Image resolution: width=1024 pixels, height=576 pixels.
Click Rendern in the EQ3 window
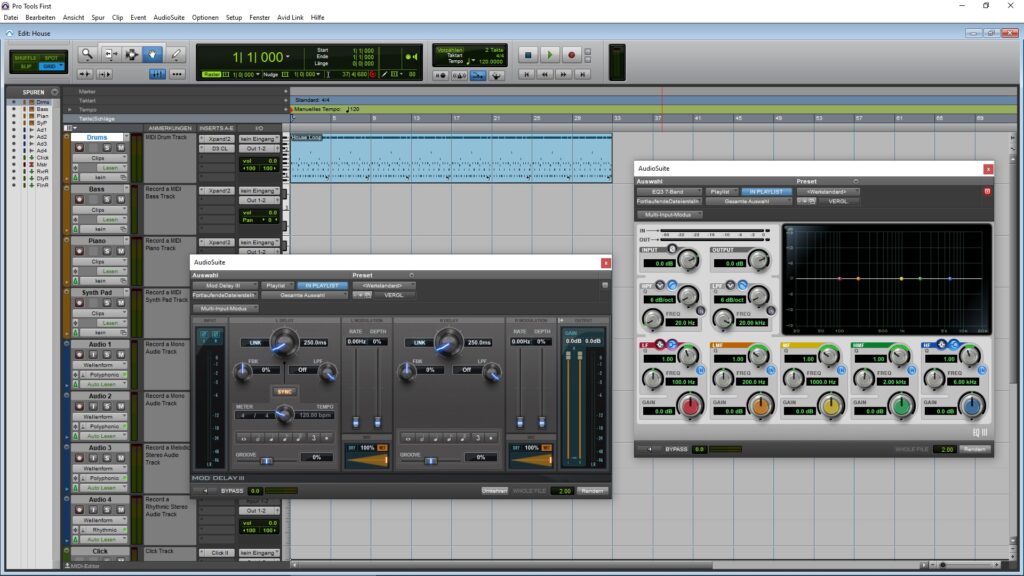974,449
